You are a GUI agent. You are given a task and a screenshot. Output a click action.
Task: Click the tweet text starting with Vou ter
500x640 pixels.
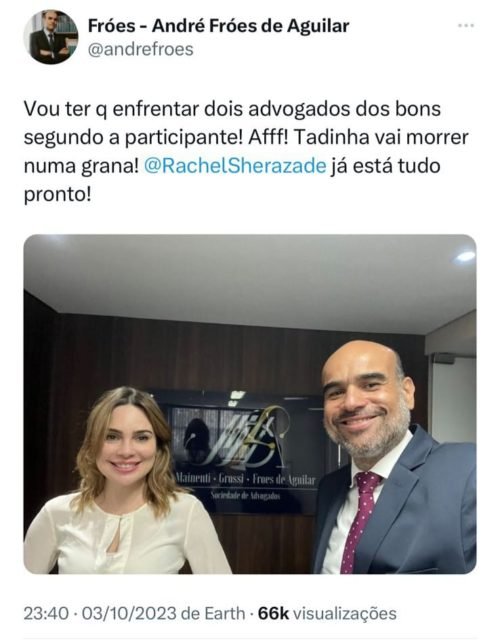(246, 152)
